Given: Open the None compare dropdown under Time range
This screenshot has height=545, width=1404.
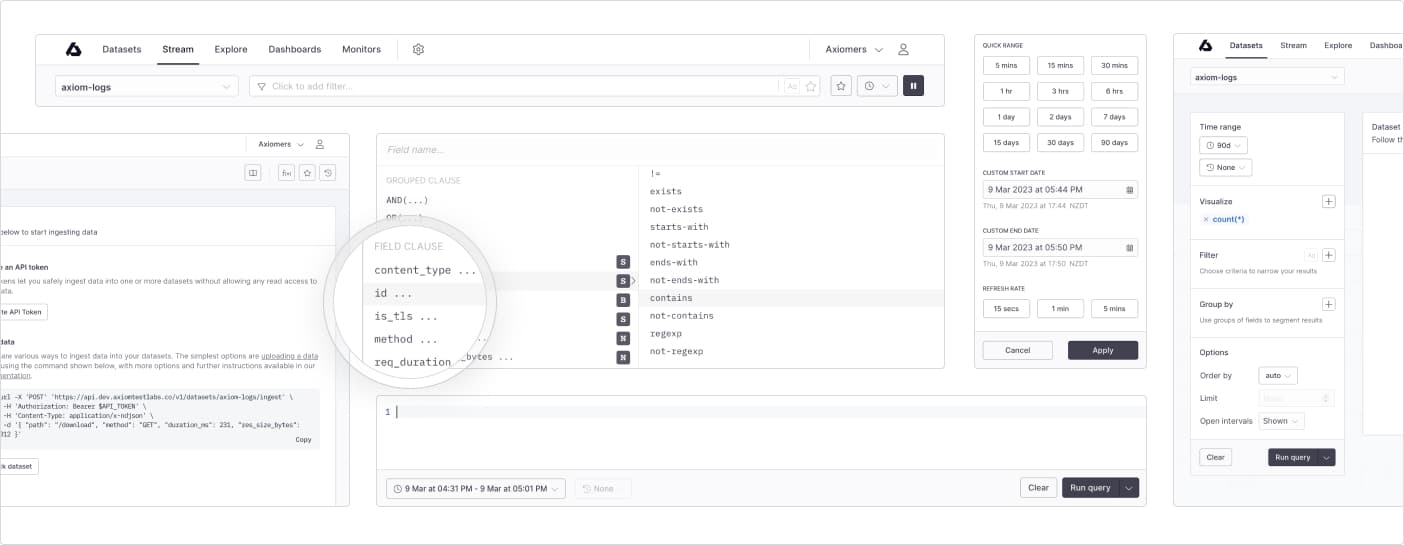Looking at the screenshot, I should [1226, 167].
